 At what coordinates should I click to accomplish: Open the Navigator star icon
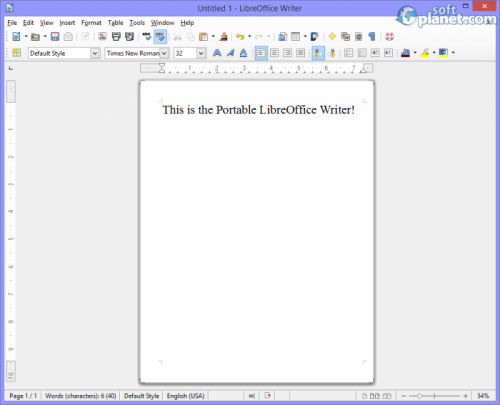(332, 36)
